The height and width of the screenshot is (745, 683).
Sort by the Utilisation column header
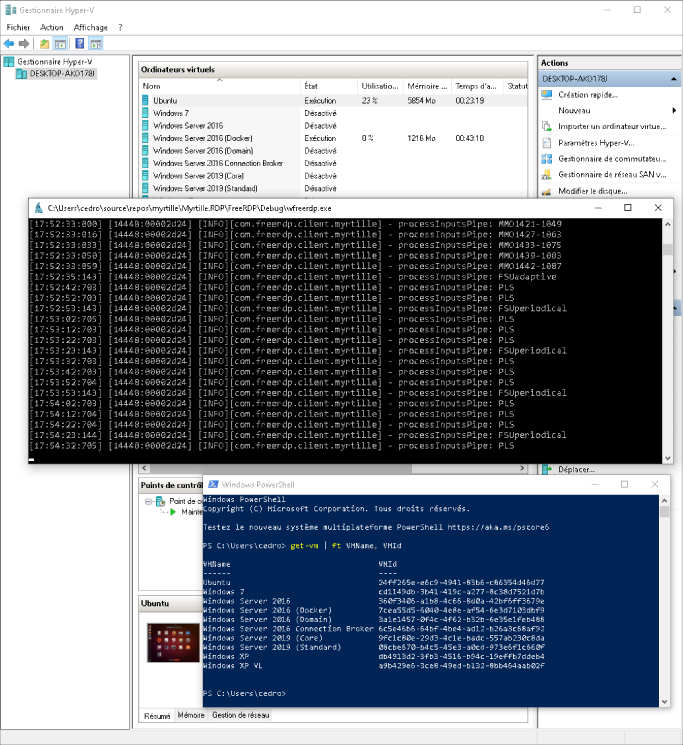380,86
